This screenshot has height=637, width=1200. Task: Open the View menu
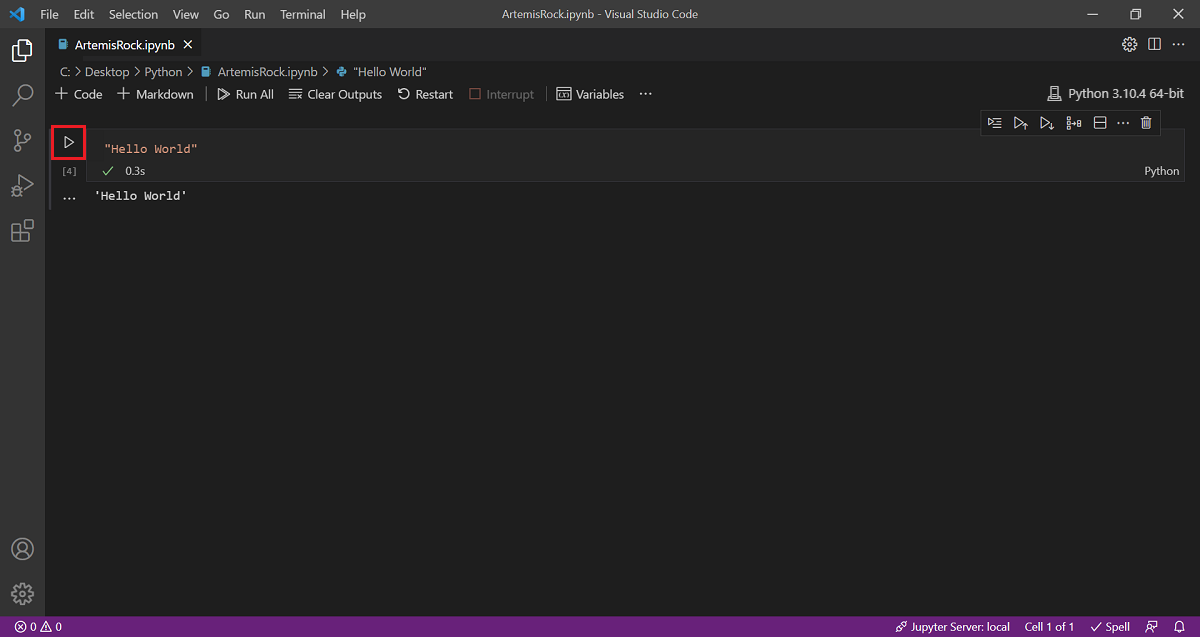tap(185, 14)
